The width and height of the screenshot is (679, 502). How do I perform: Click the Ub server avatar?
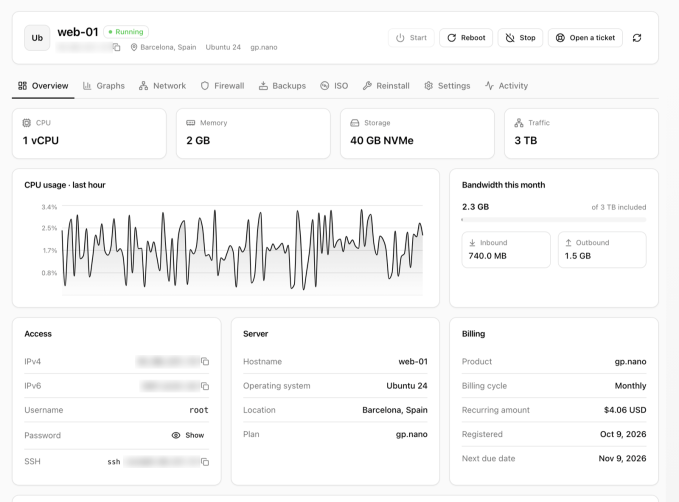[x=37, y=38]
